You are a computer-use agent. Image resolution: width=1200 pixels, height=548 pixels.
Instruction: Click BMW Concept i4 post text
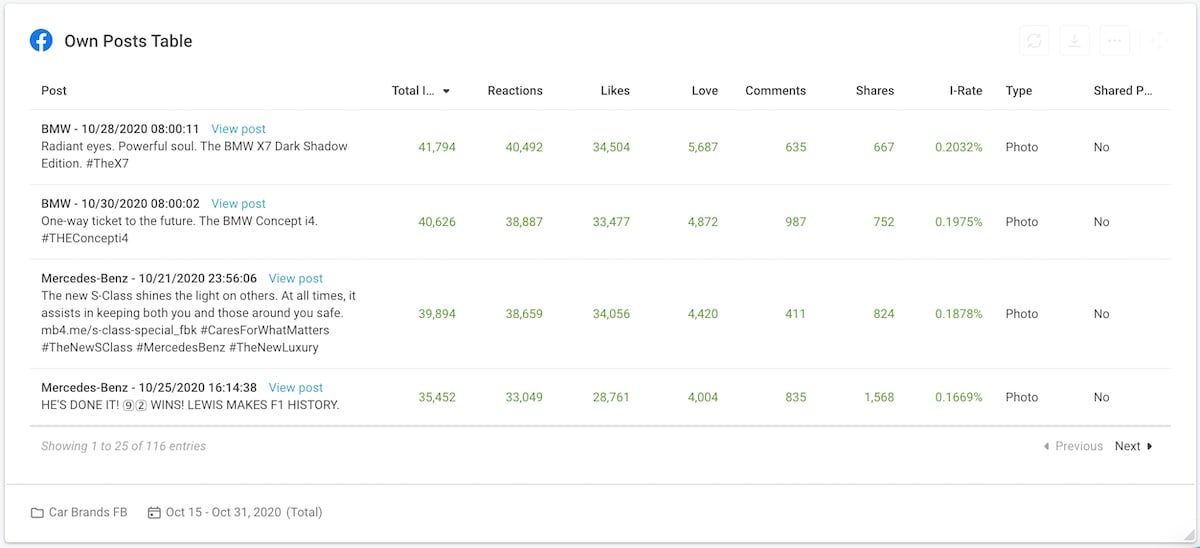179,230
